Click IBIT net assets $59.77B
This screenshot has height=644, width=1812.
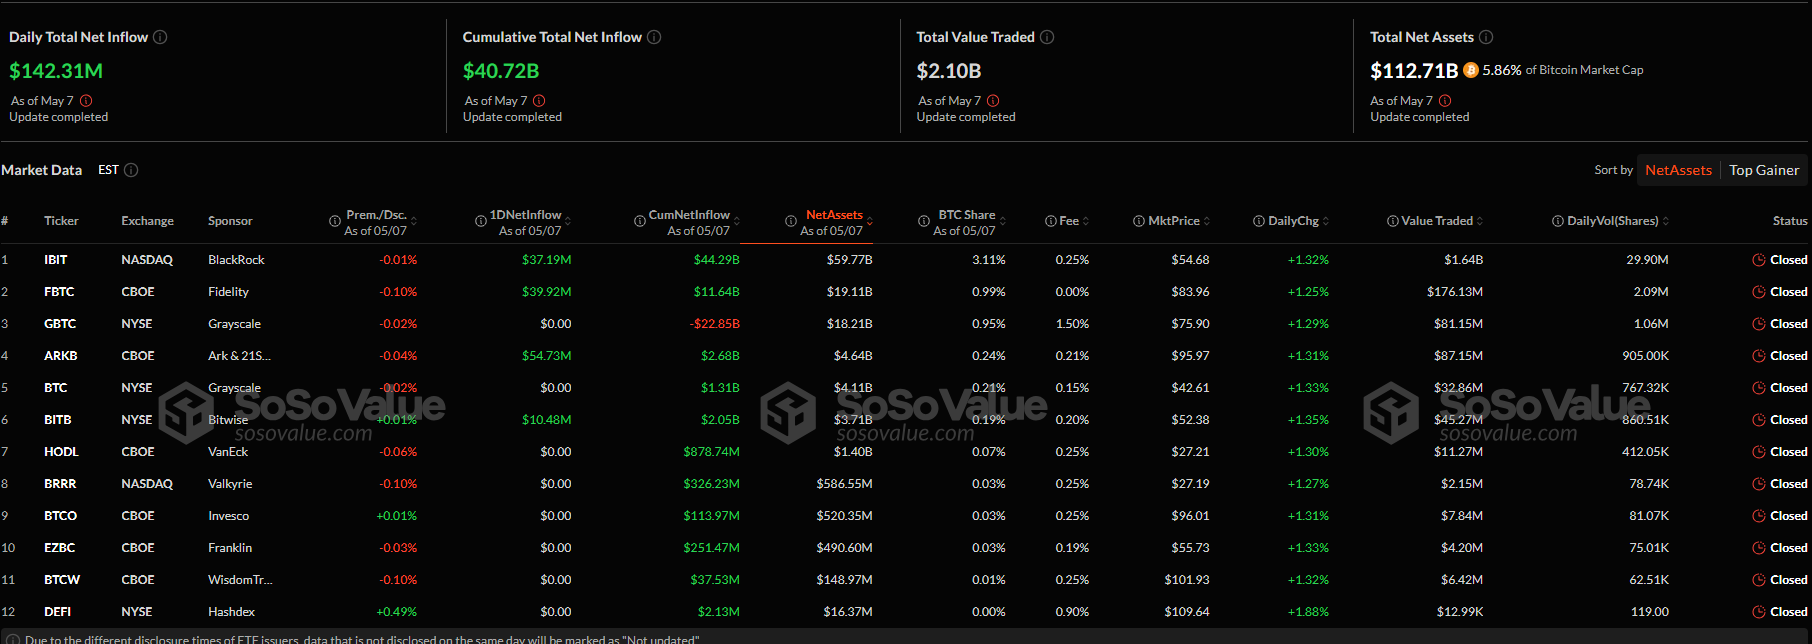click(850, 260)
